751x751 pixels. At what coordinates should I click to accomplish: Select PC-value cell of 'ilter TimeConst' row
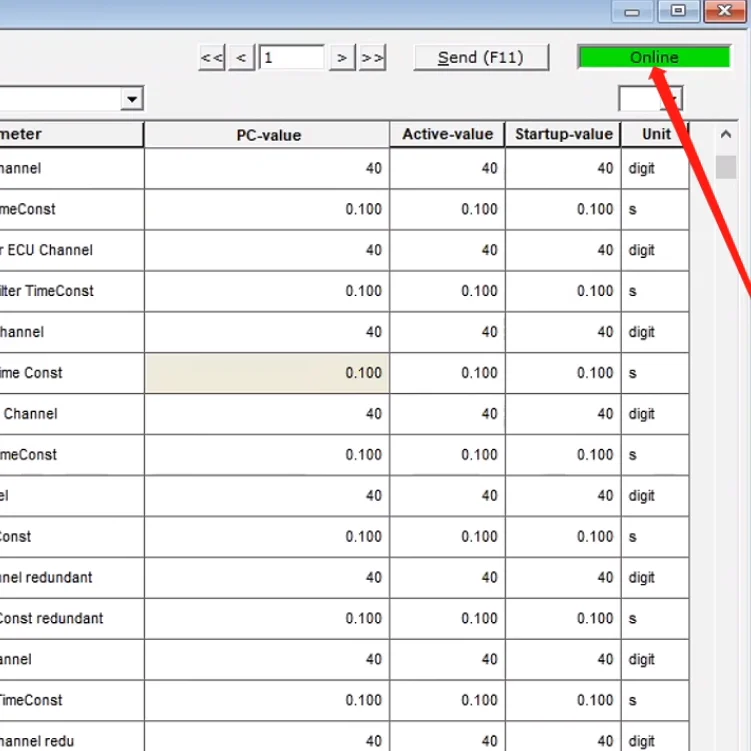(x=267, y=291)
